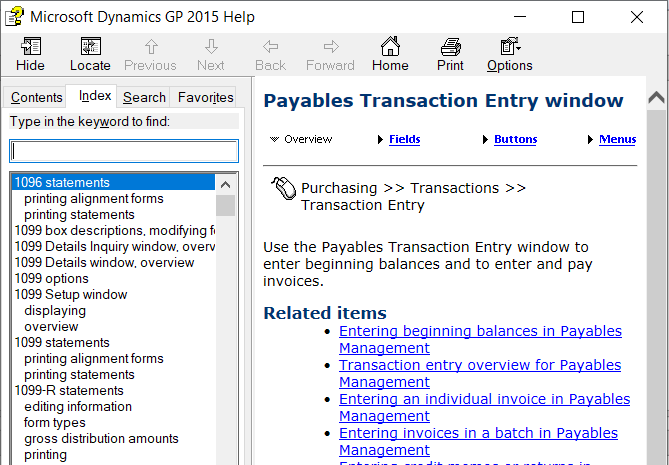
Task: Click the help application title bar icon
Action: pyautogui.click(x=14, y=17)
